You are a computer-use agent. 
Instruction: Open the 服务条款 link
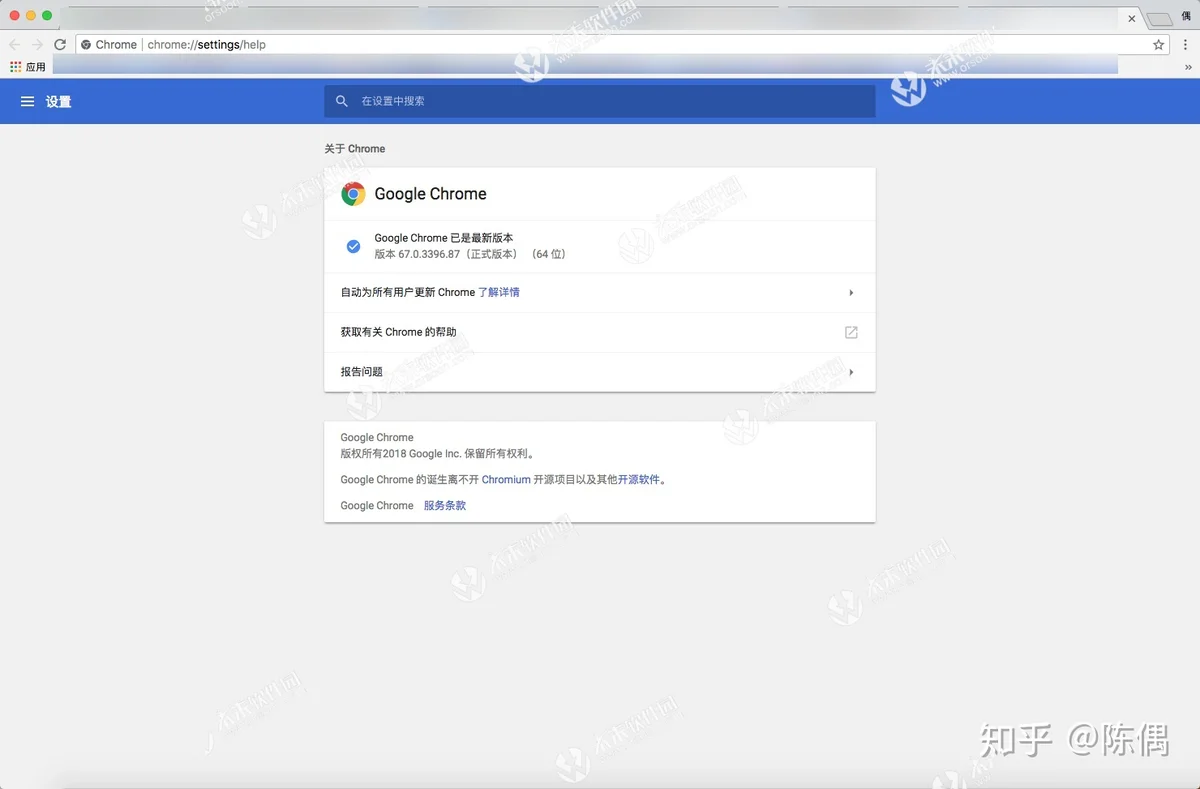pos(444,506)
